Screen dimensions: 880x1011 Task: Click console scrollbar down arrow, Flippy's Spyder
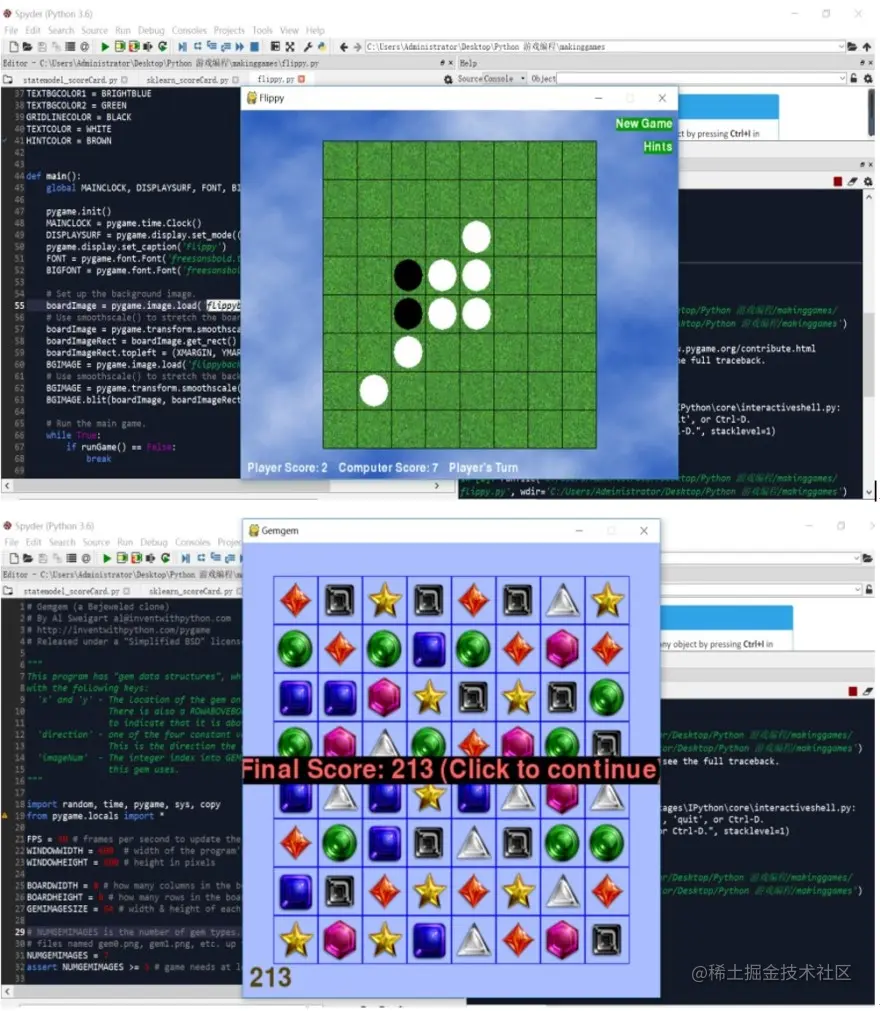point(868,492)
